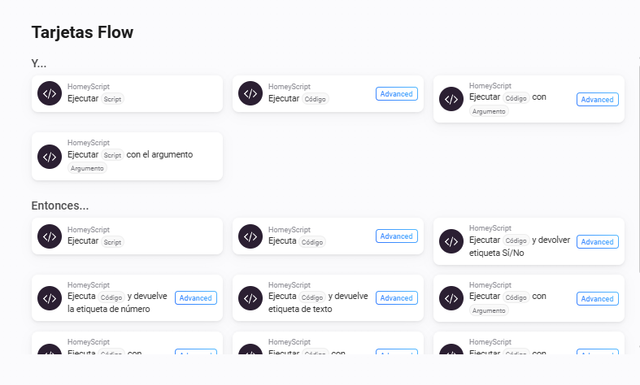Click the Script pill in 'Entonces… Ejecutar Script' card
This screenshot has height=385, width=640.
[112, 242]
